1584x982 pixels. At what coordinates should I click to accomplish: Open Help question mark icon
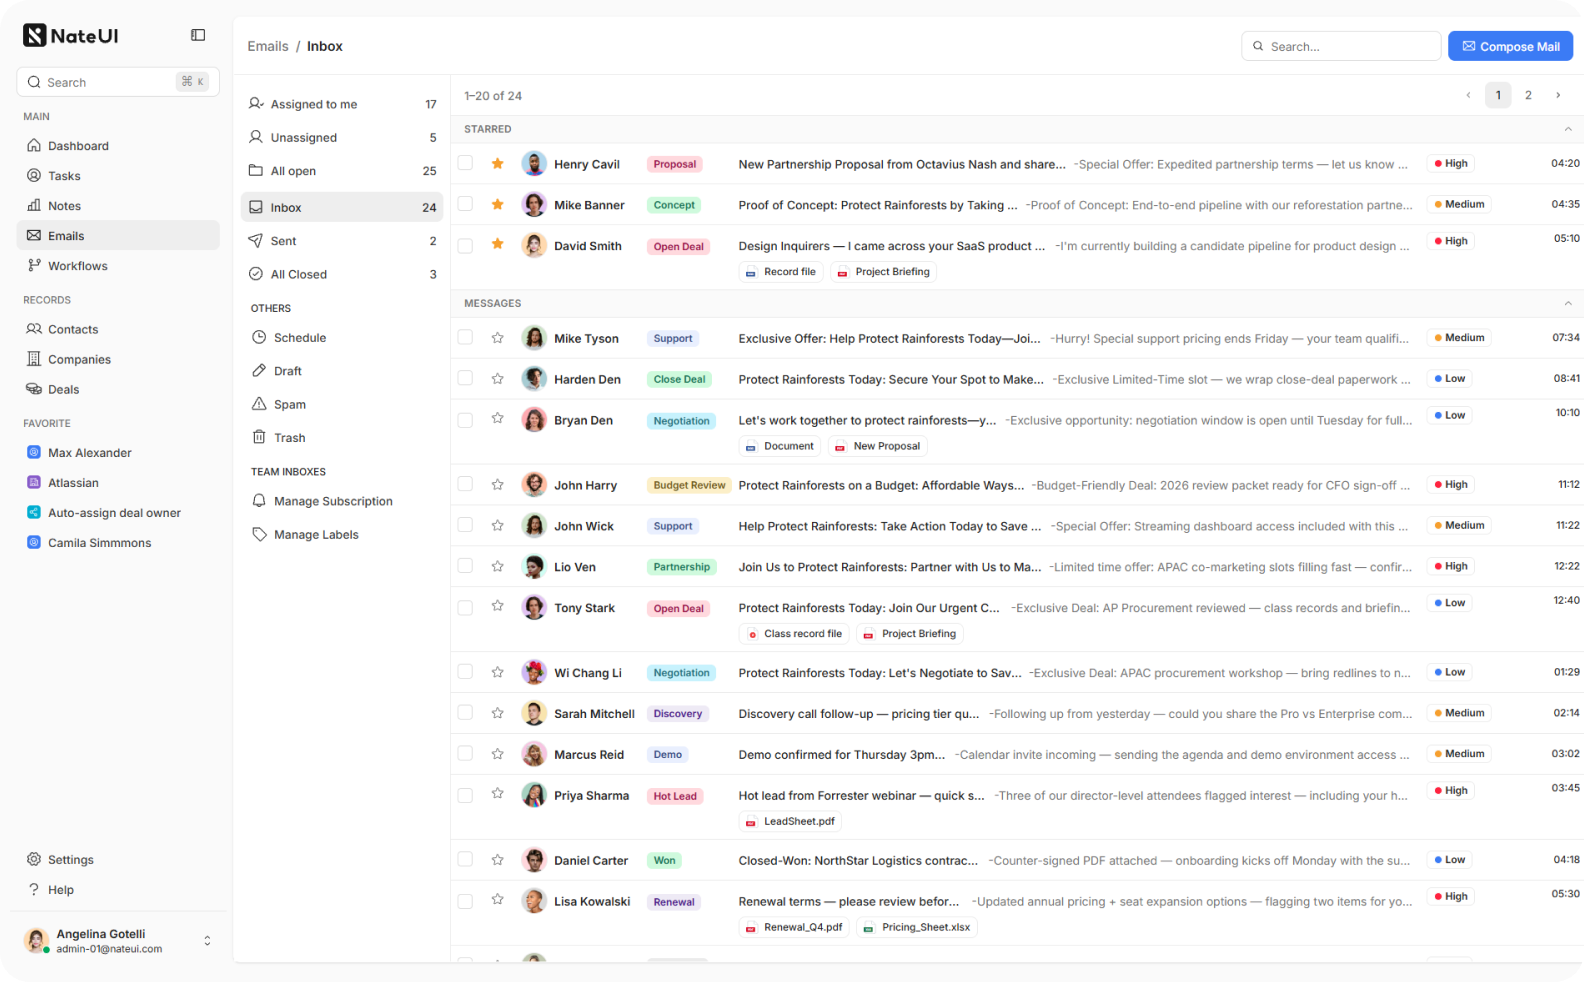(x=34, y=889)
